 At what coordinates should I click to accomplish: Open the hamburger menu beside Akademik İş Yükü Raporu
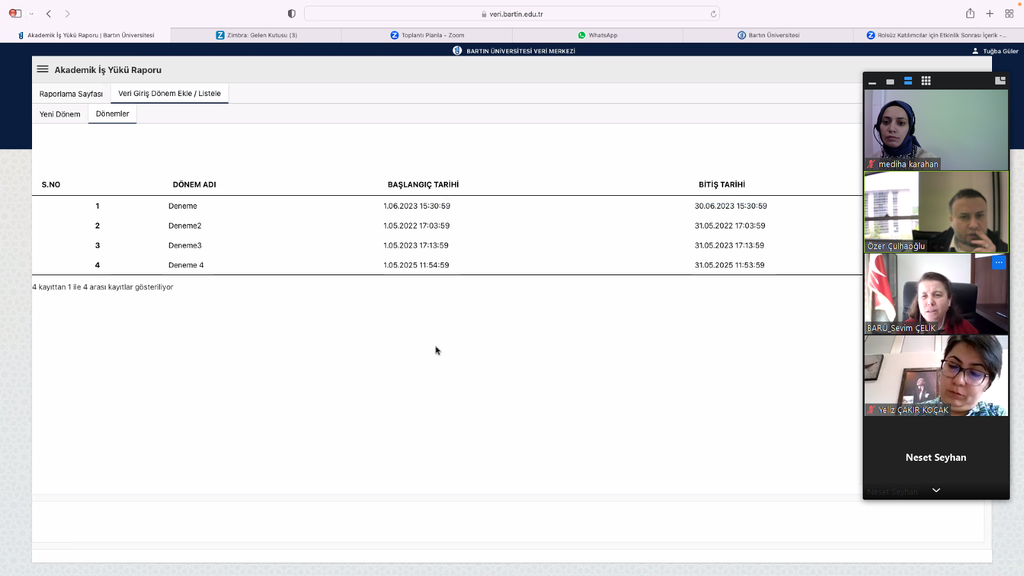click(x=42, y=70)
